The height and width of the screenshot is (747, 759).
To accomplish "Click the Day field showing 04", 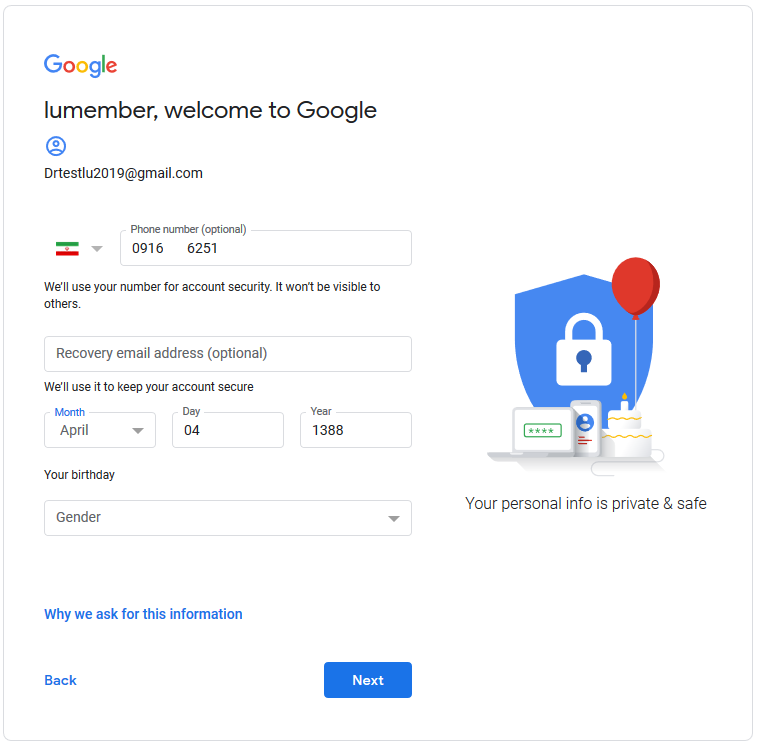I will click(228, 430).
